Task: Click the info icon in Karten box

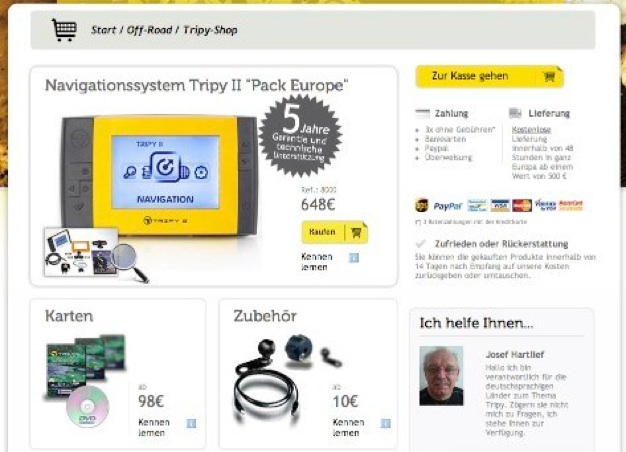Action: [x=192, y=423]
